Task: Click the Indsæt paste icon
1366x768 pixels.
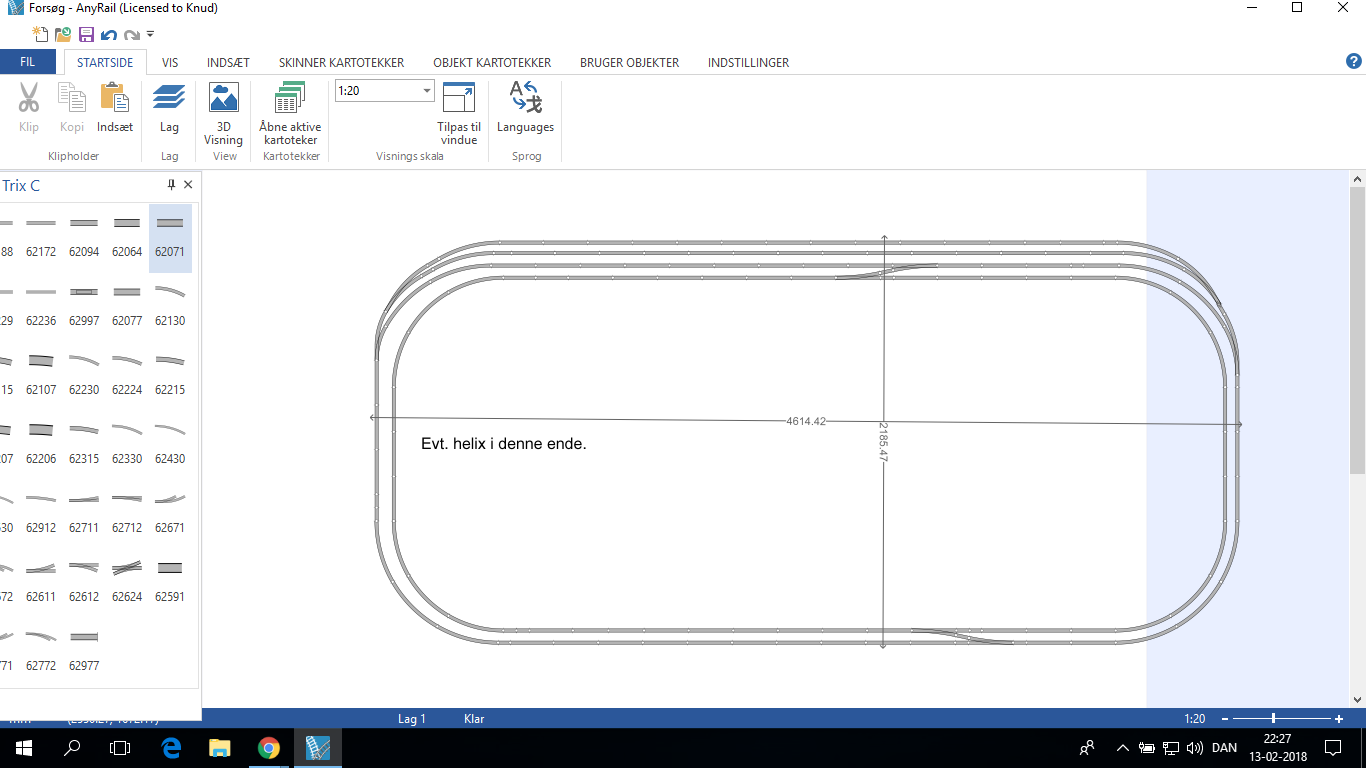Action: [115, 98]
